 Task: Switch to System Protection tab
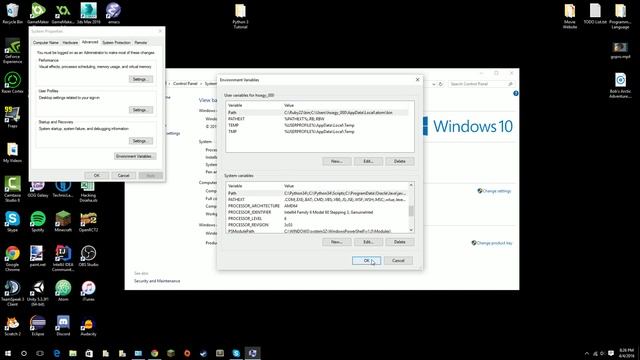(116, 42)
